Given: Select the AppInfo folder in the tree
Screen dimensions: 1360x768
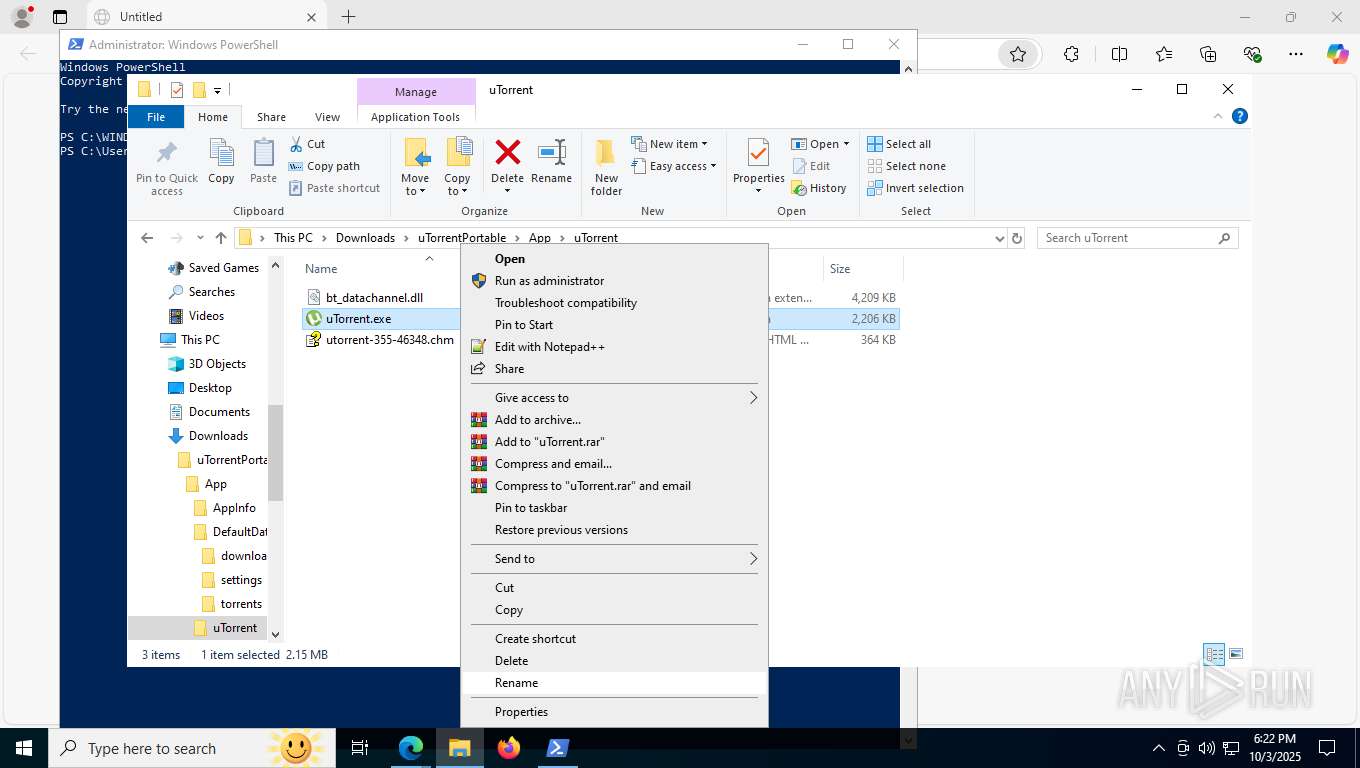Looking at the screenshot, I should click(x=226, y=508).
